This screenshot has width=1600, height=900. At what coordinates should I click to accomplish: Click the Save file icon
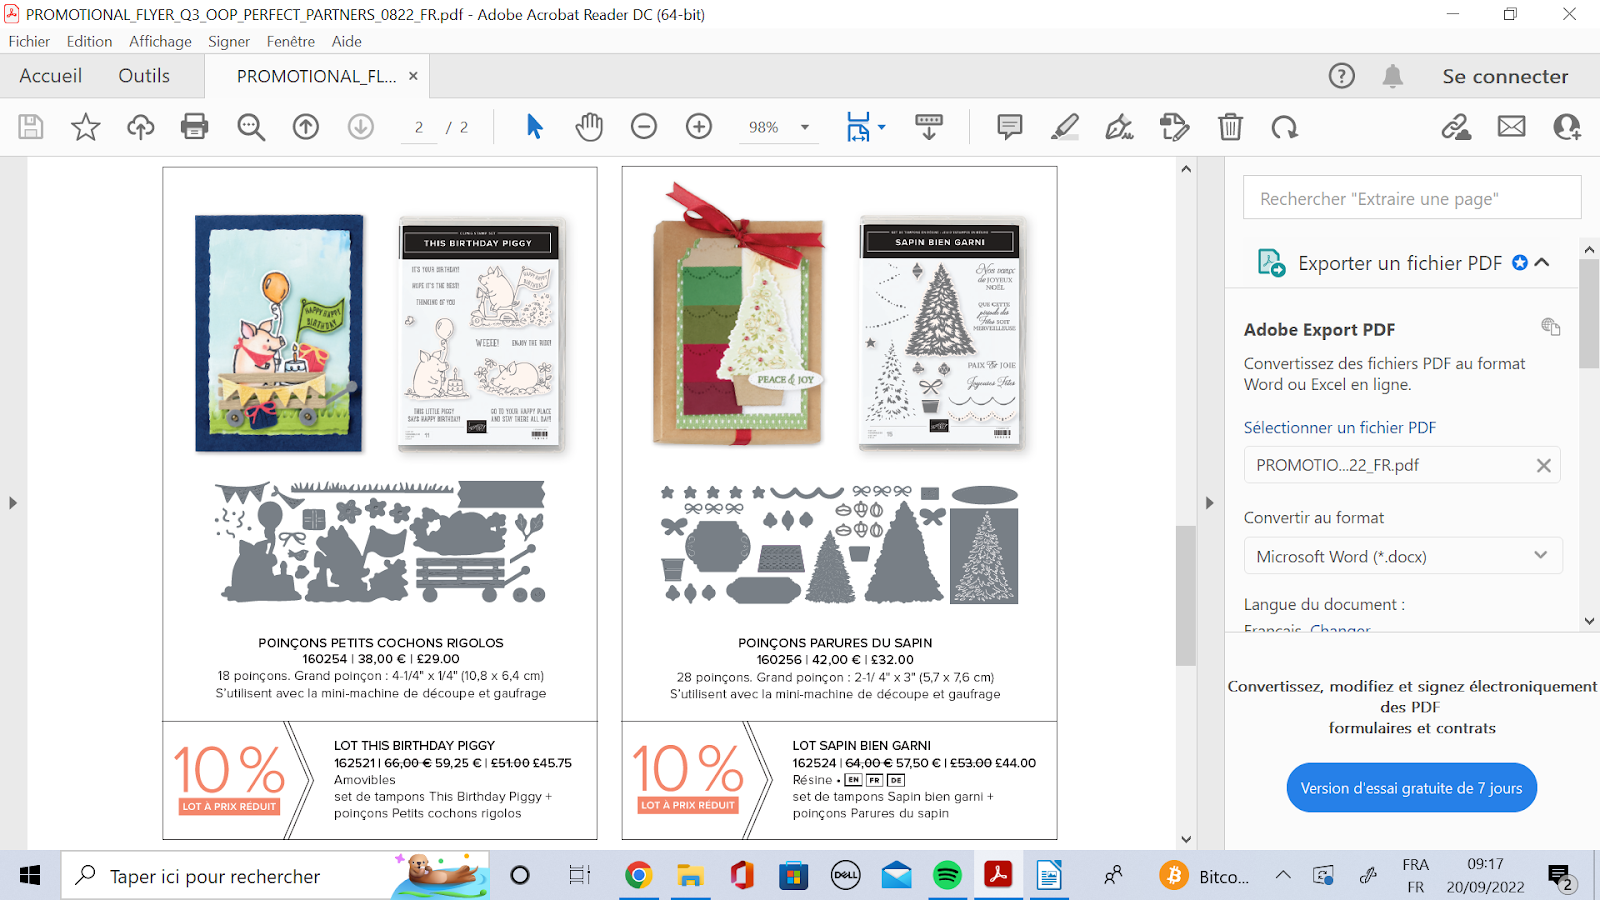pyautogui.click(x=31, y=127)
